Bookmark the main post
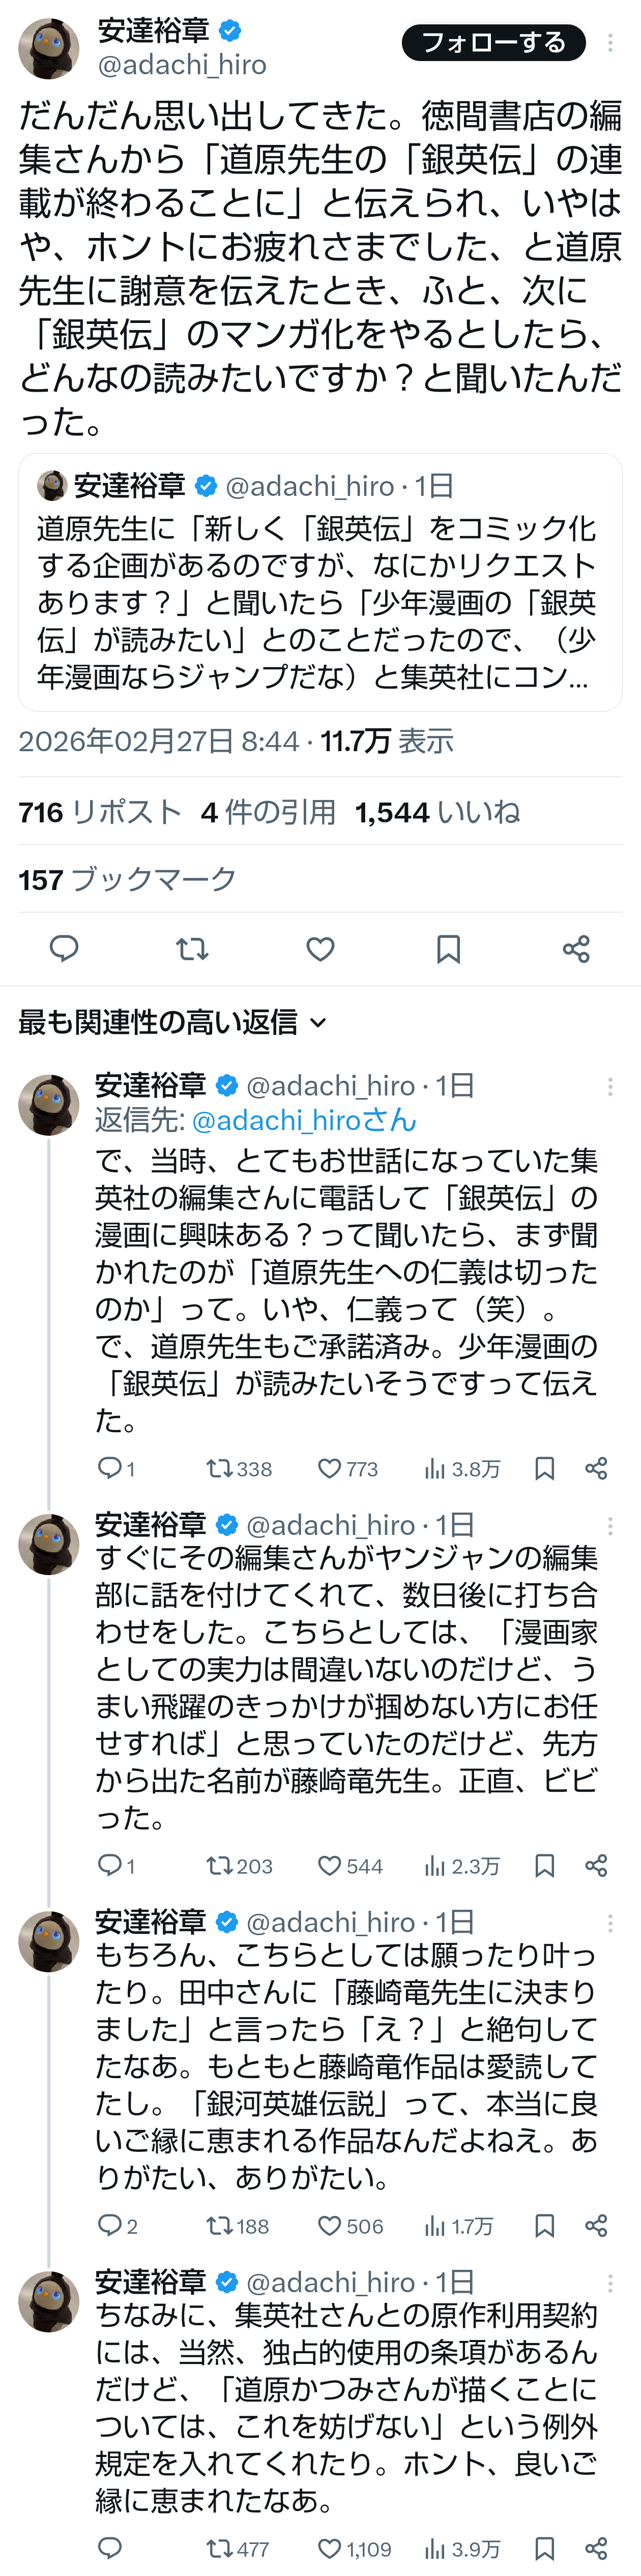Screen dimensions: 641x2576 point(448,948)
